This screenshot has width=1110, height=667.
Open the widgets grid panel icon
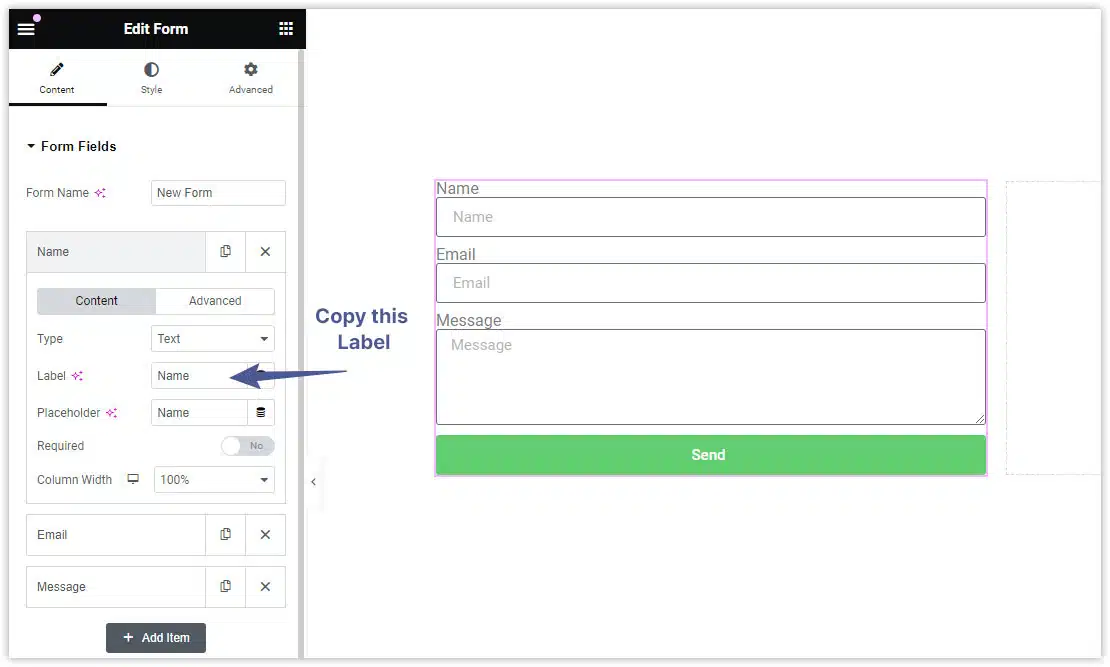click(286, 29)
